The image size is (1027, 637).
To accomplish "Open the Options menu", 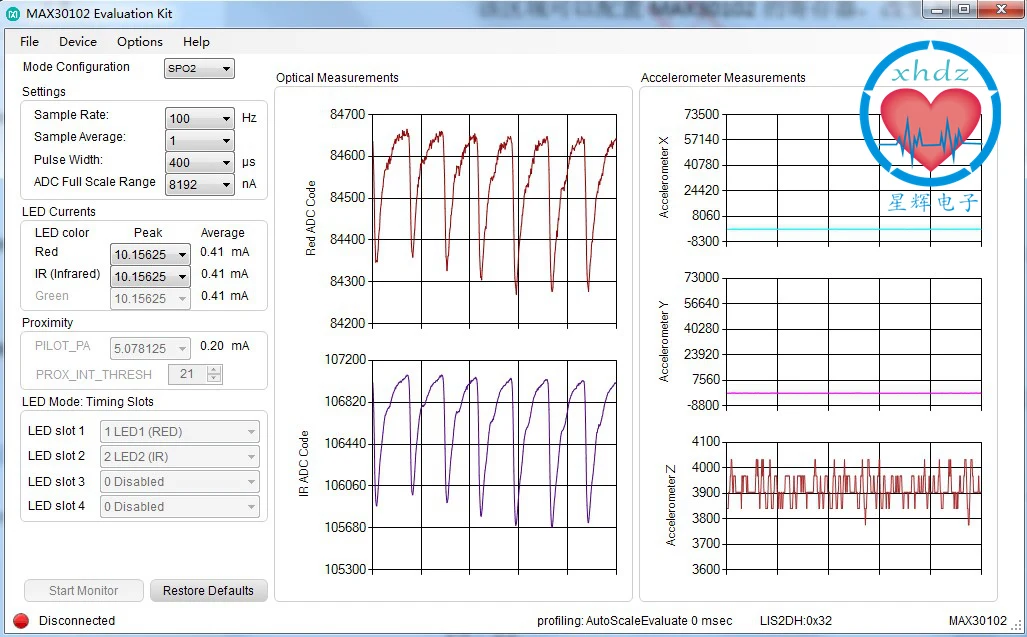I will [x=139, y=42].
